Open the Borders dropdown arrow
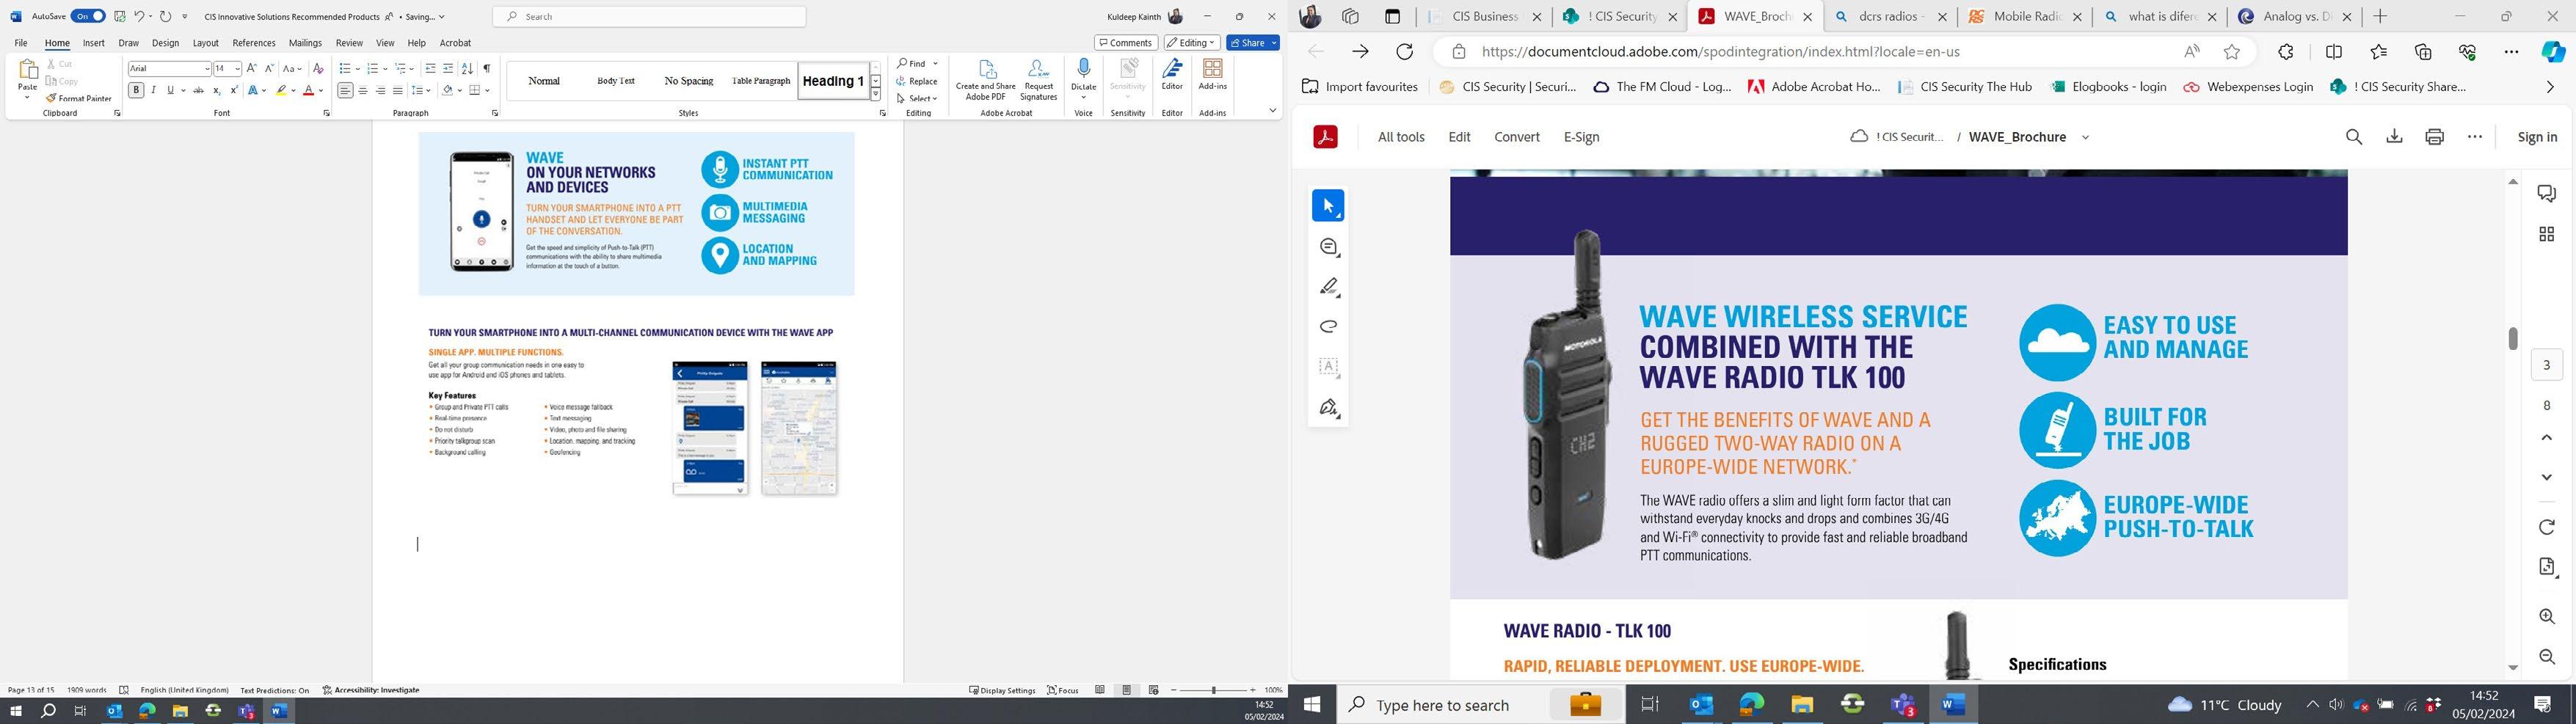This screenshot has width=2576, height=724. tap(487, 90)
